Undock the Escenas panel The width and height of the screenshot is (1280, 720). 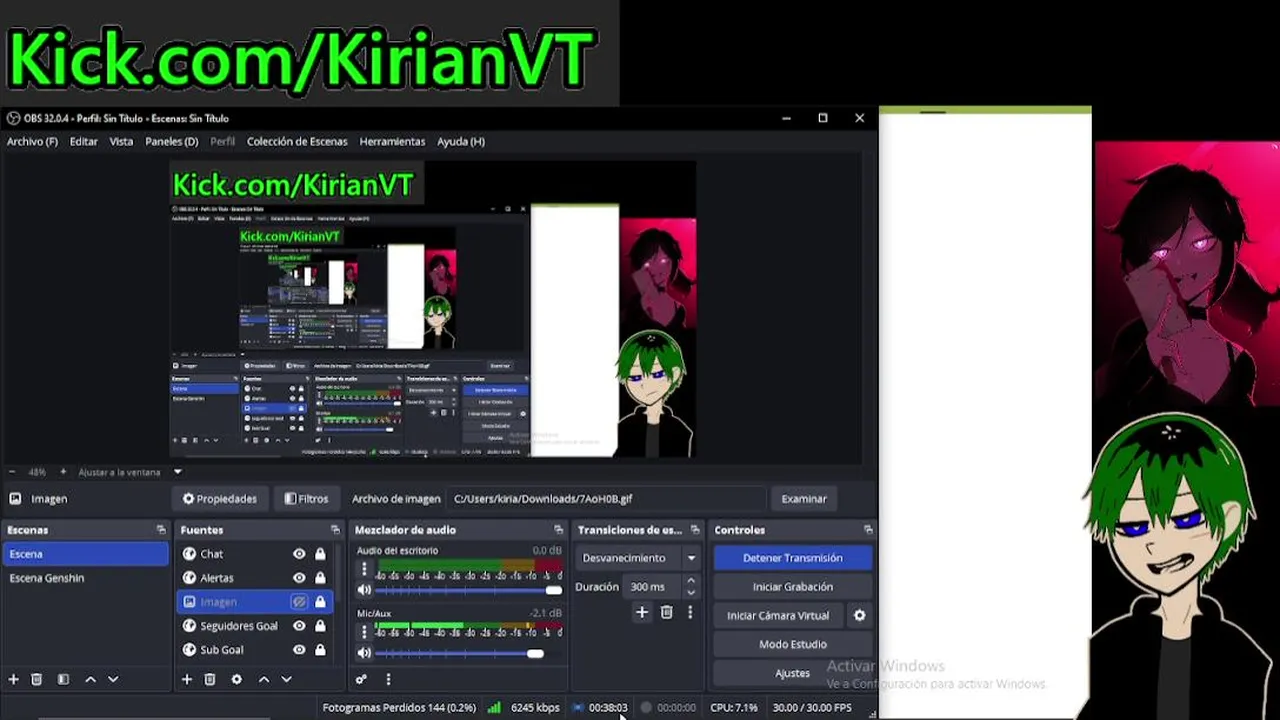(x=161, y=530)
